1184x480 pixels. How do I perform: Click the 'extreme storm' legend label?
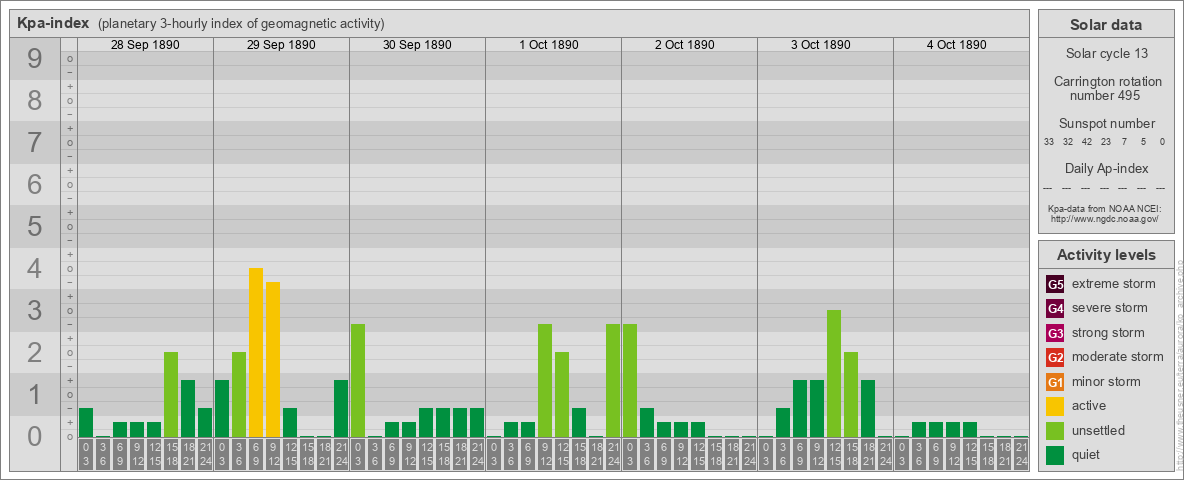(1114, 284)
